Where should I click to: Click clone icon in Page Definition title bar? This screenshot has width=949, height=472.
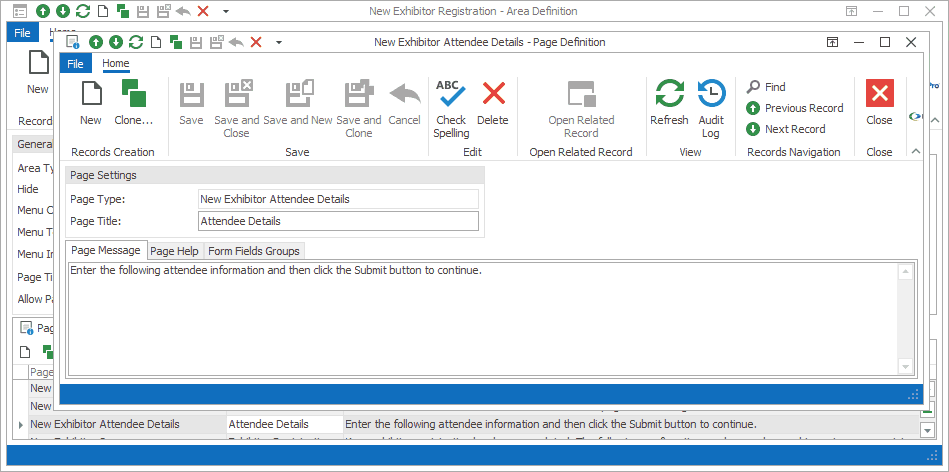[176, 42]
